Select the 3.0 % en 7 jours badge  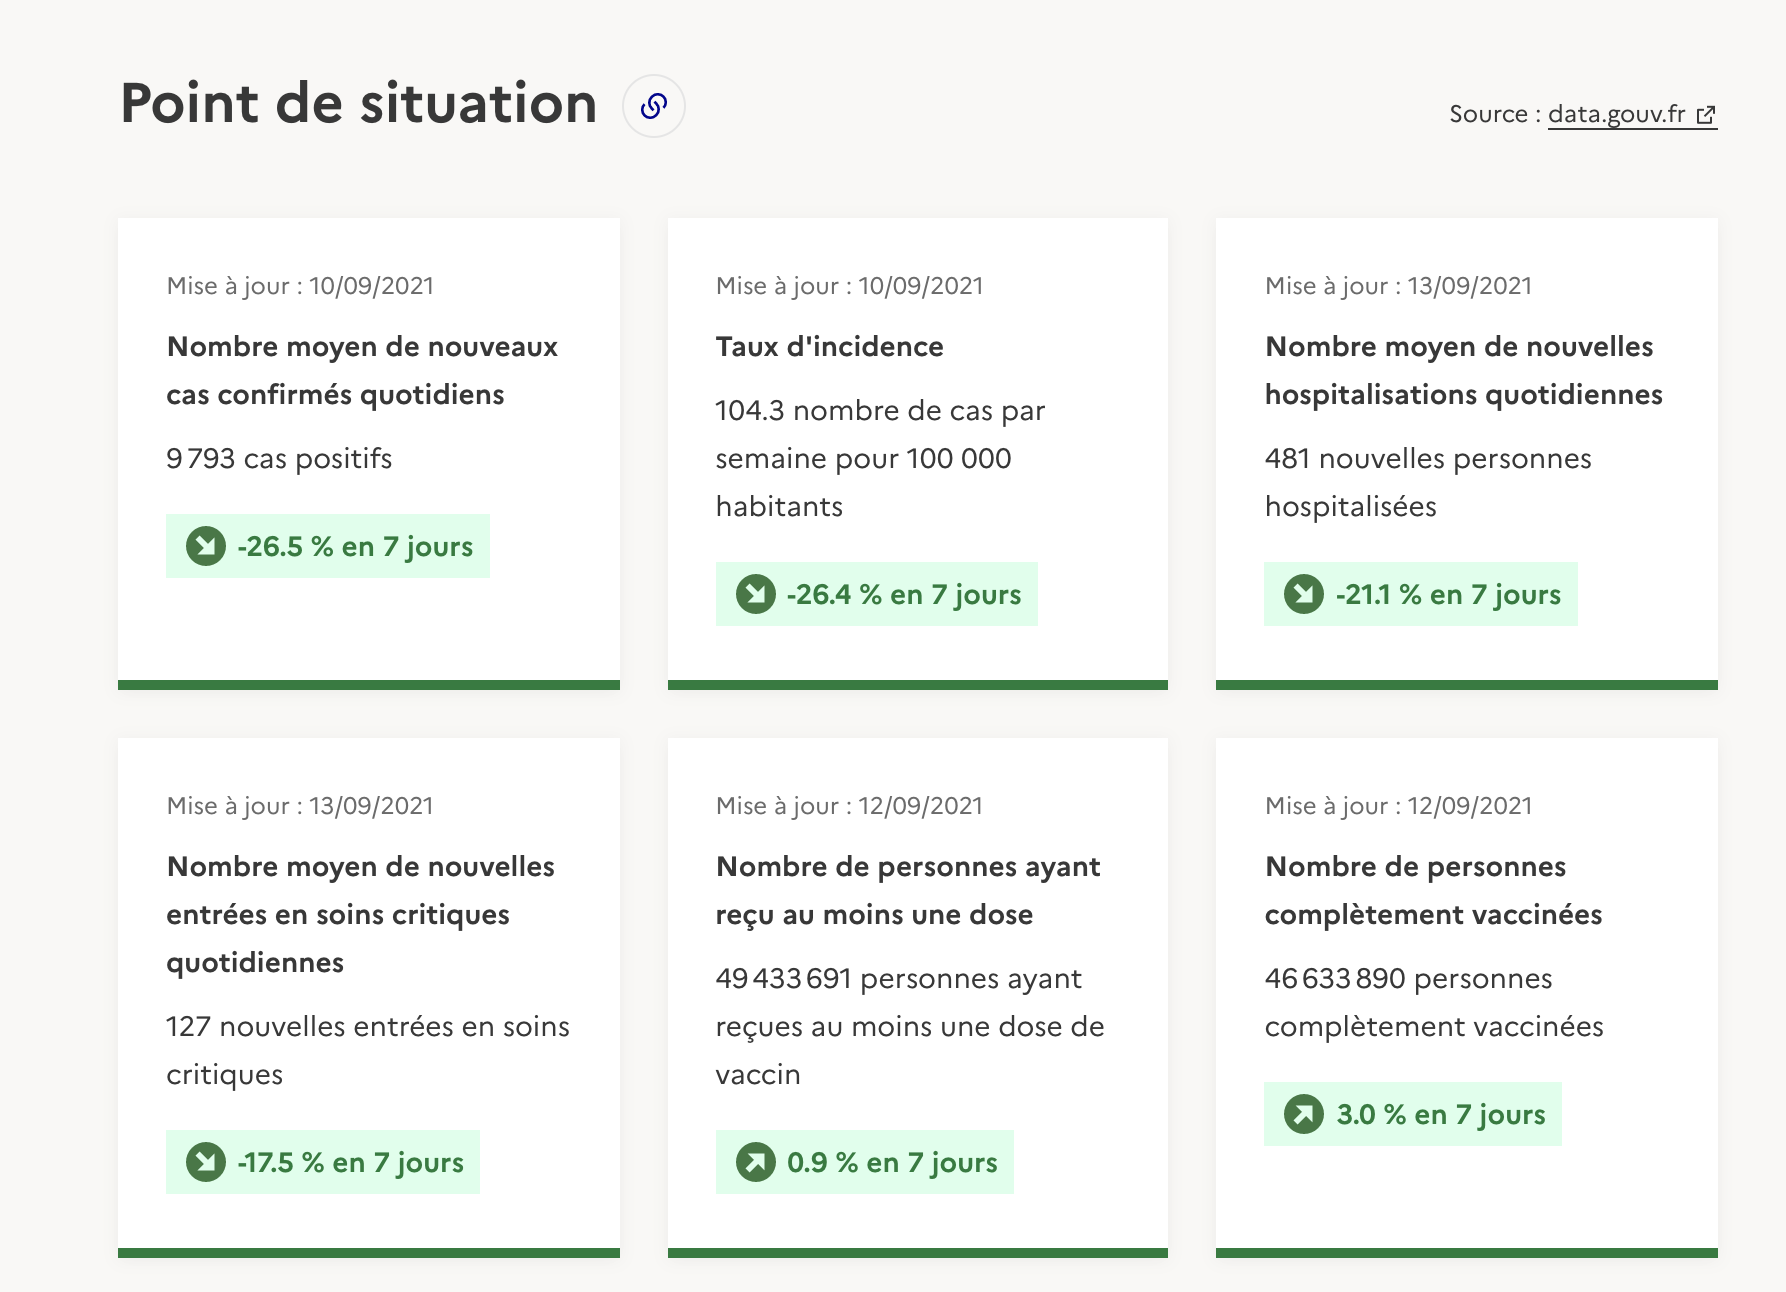1413,1114
